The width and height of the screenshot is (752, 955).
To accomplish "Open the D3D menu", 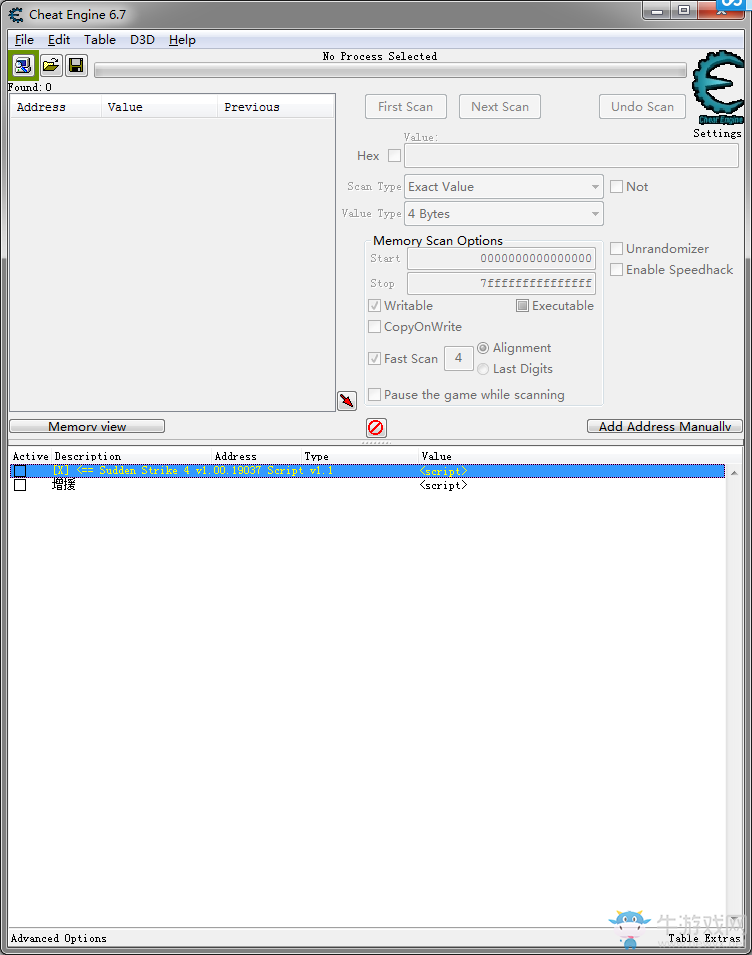I will [142, 40].
